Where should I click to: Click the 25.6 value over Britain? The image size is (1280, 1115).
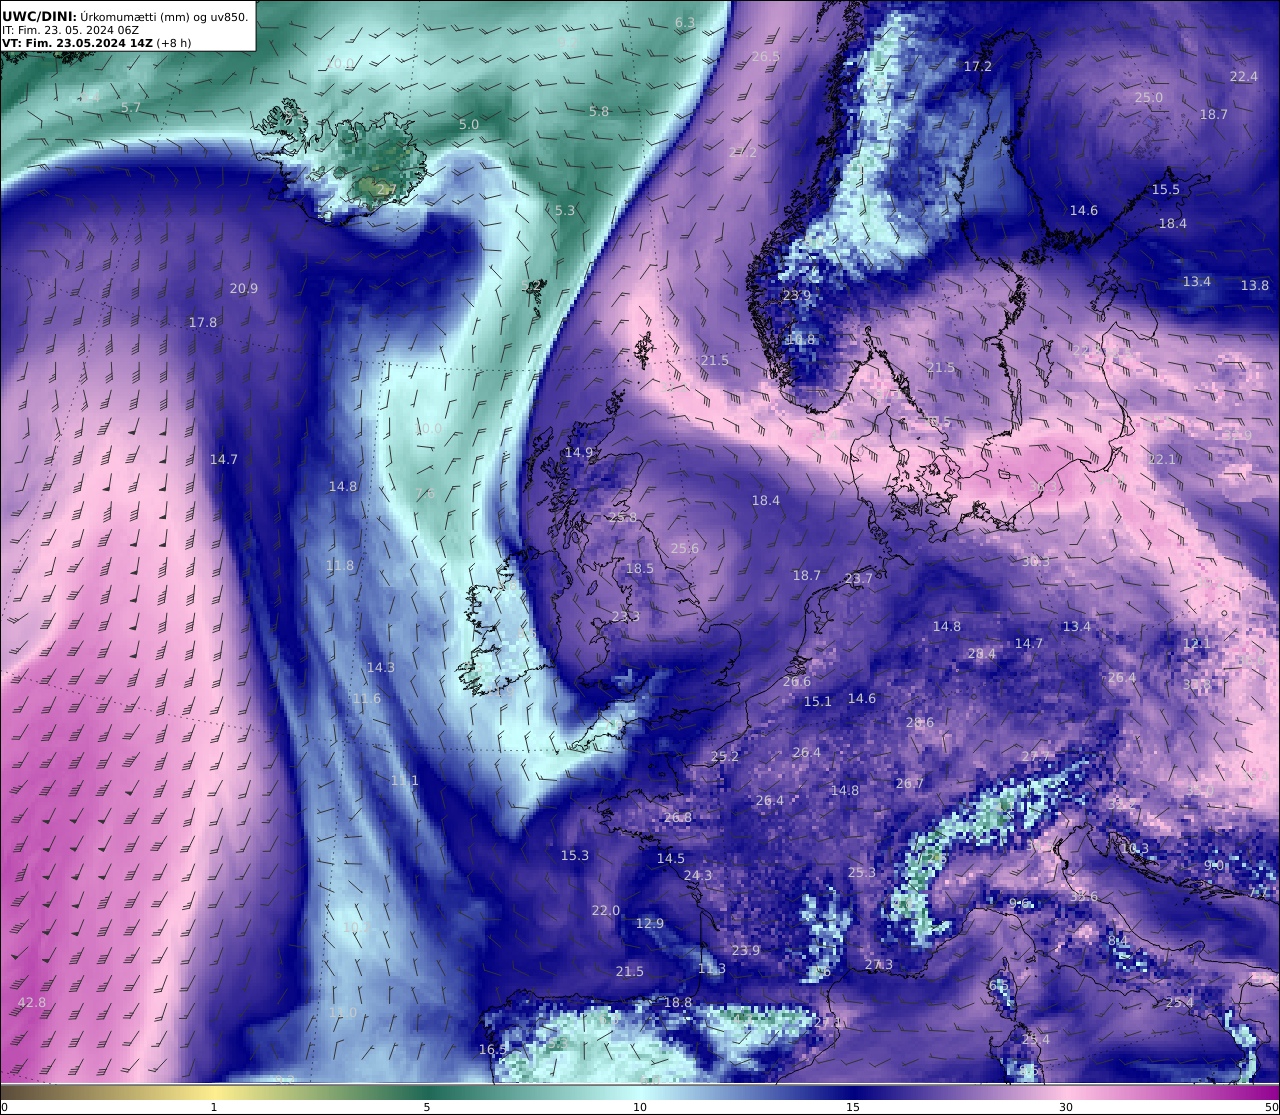coord(685,548)
